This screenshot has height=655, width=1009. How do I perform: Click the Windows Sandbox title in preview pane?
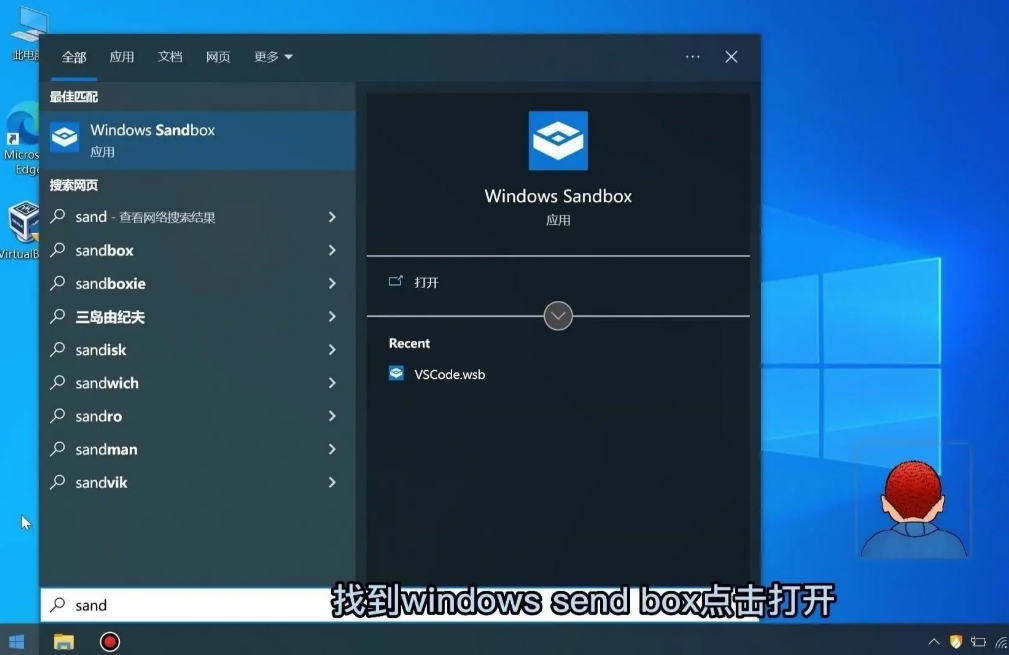pyautogui.click(x=558, y=196)
